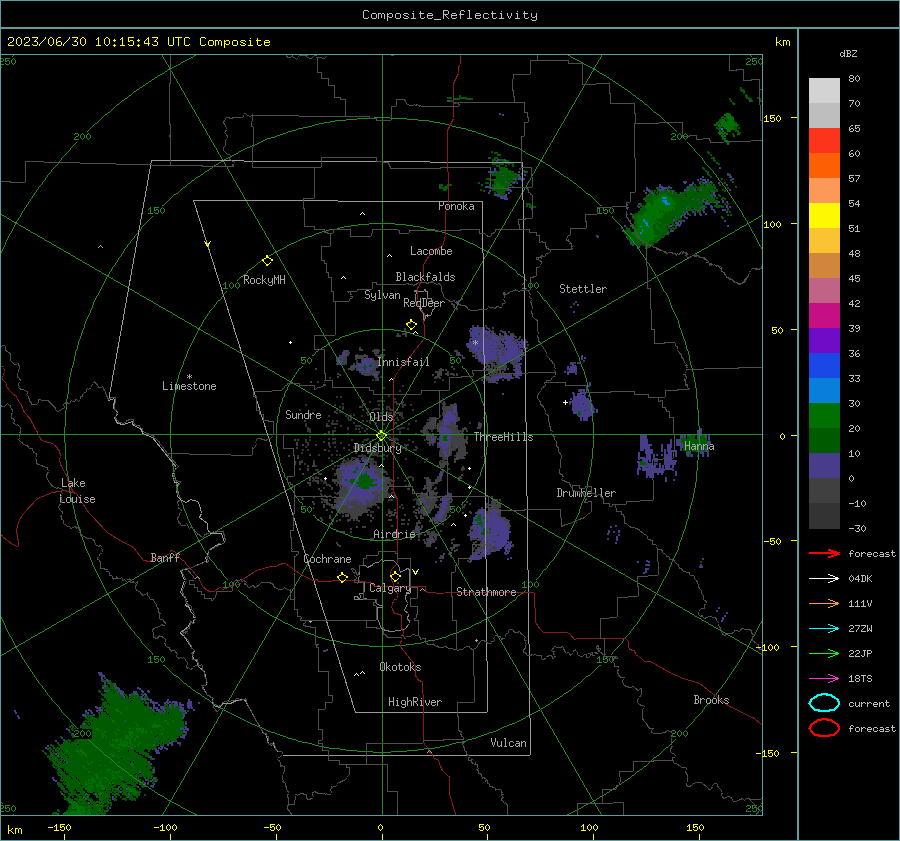Click the white 04DK arrow icon
Screen dimensions: 900x841
coord(824,578)
